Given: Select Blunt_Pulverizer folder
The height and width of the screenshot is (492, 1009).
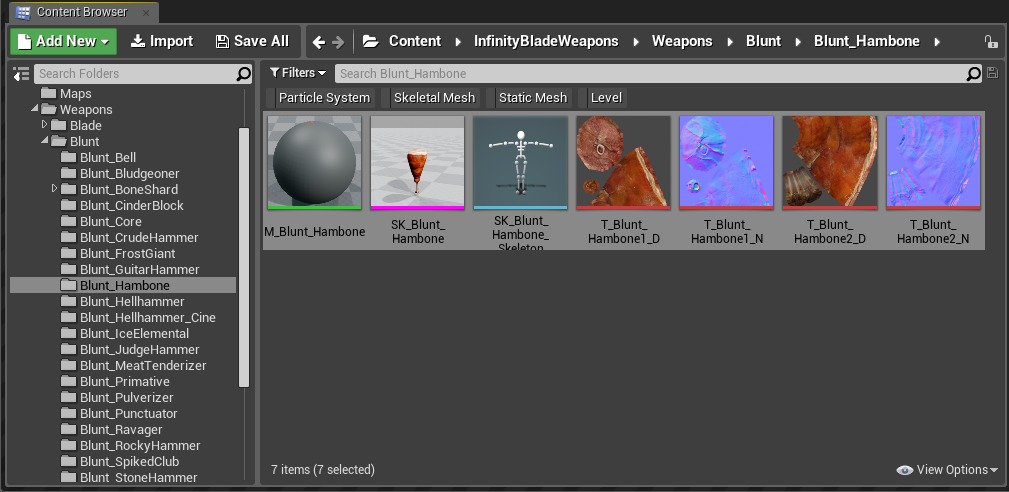Looking at the screenshot, I should point(118,397).
